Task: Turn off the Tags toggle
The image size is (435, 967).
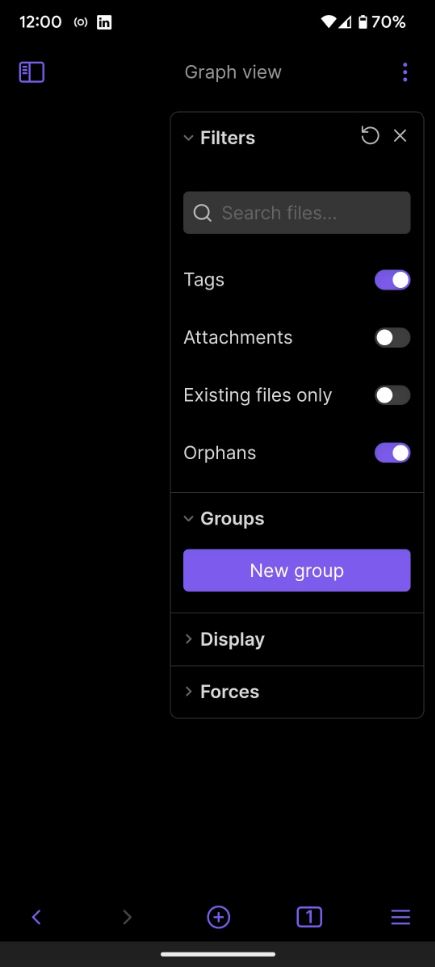Action: tap(392, 280)
